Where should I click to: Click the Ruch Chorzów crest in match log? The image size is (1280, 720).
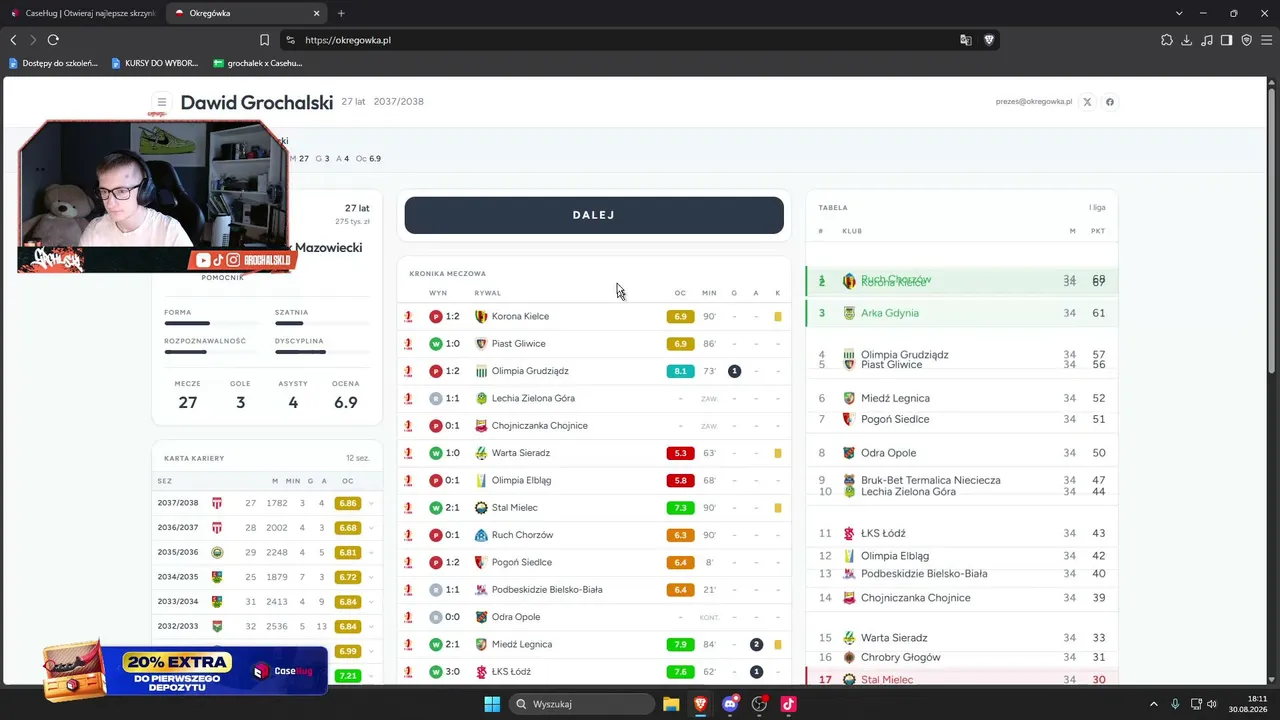[x=481, y=535]
